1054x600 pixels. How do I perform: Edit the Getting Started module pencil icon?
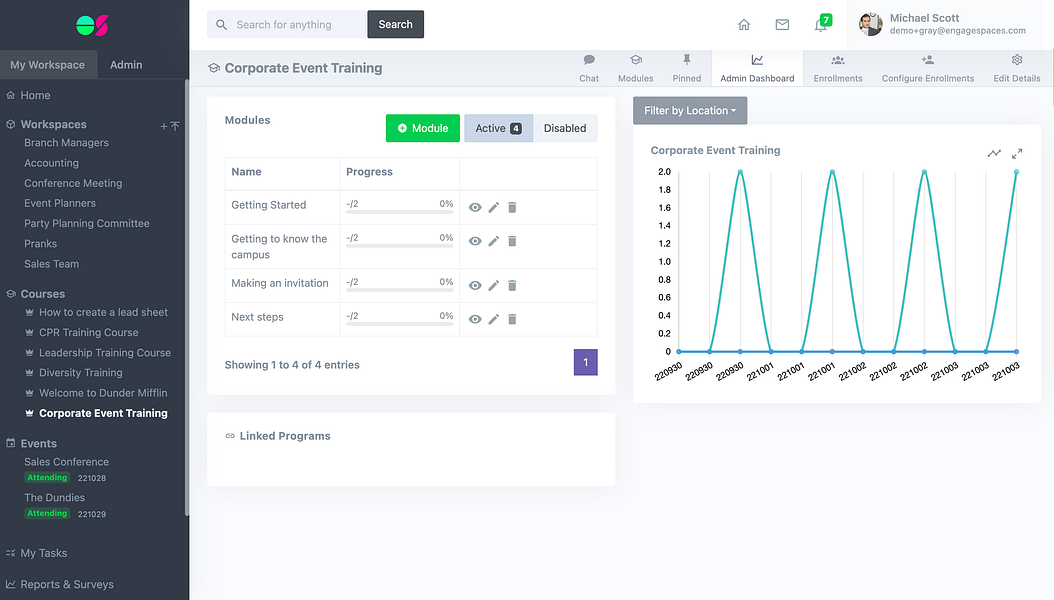pyautogui.click(x=493, y=208)
